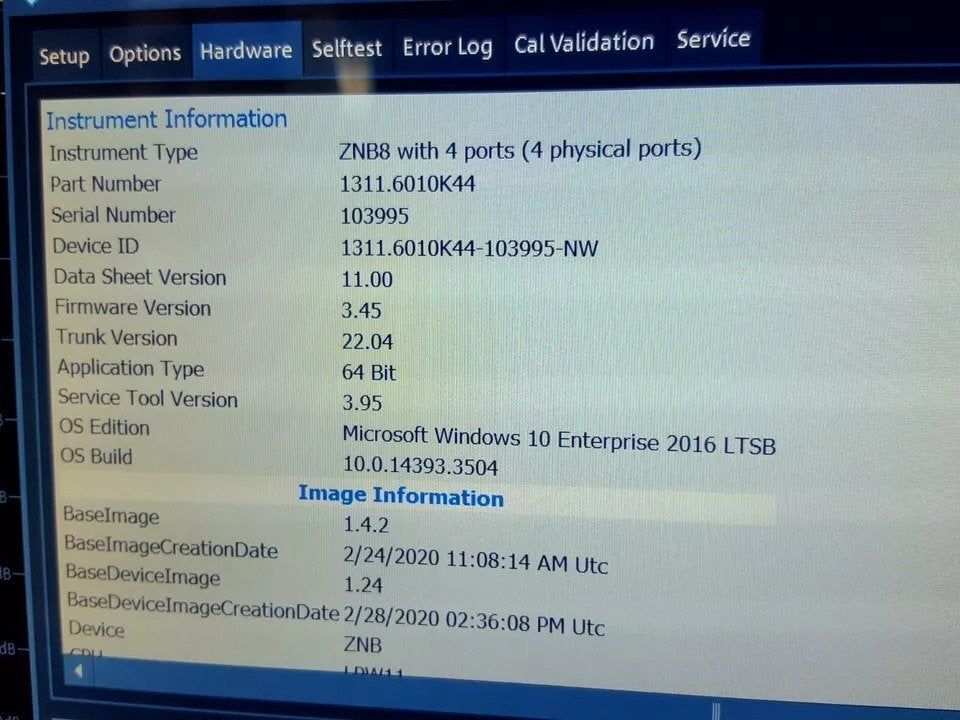Open the Selftest tab
960x720 pixels.
[347, 48]
